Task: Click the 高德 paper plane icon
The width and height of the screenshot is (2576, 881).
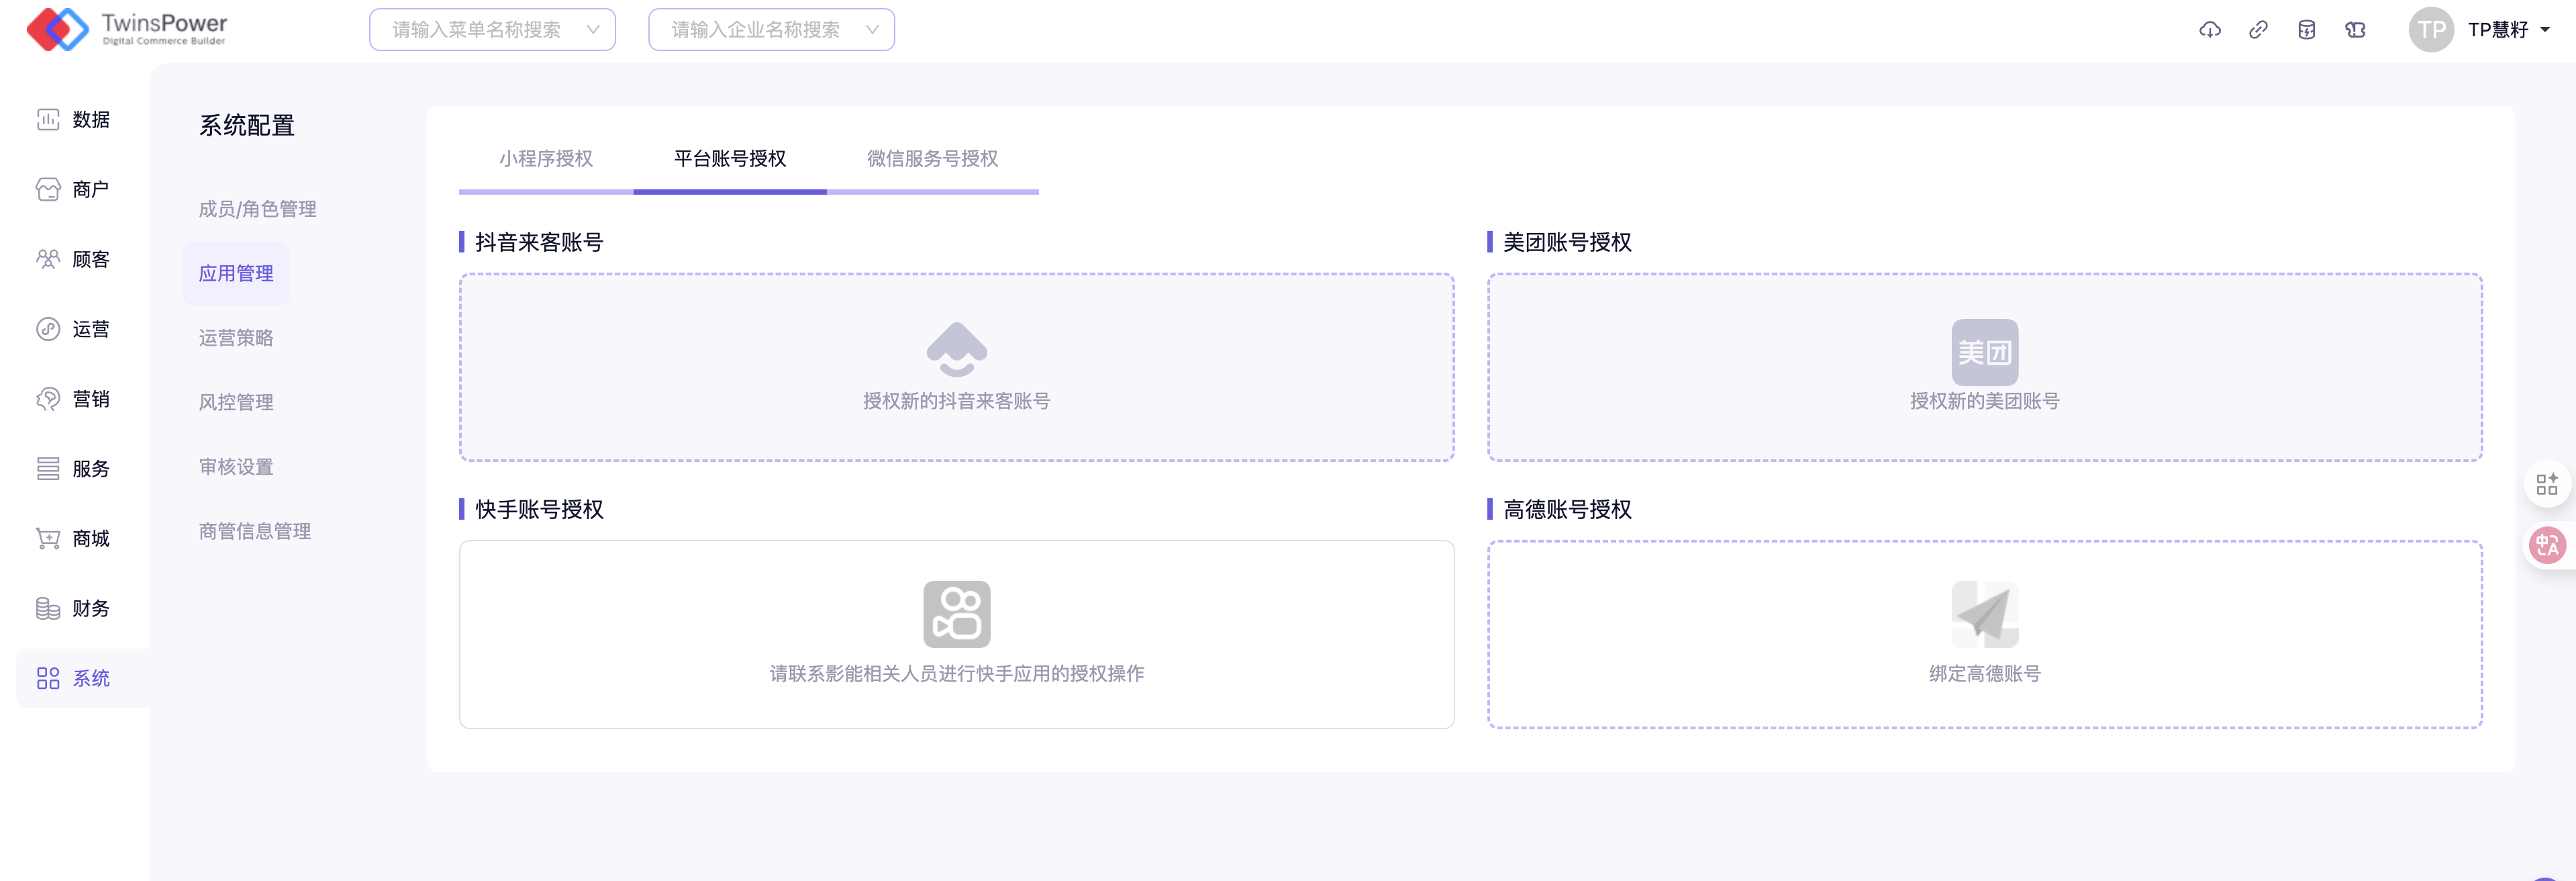Action: tap(1984, 614)
